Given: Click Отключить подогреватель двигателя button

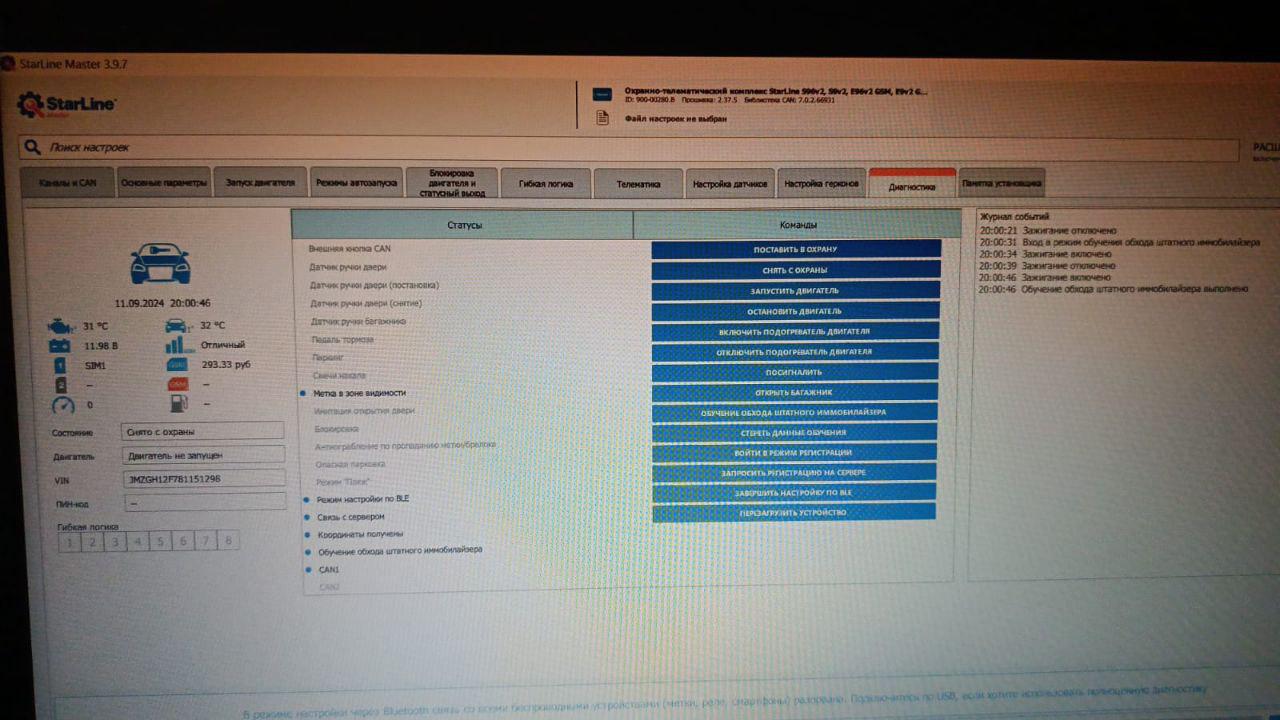Looking at the screenshot, I should [795, 352].
